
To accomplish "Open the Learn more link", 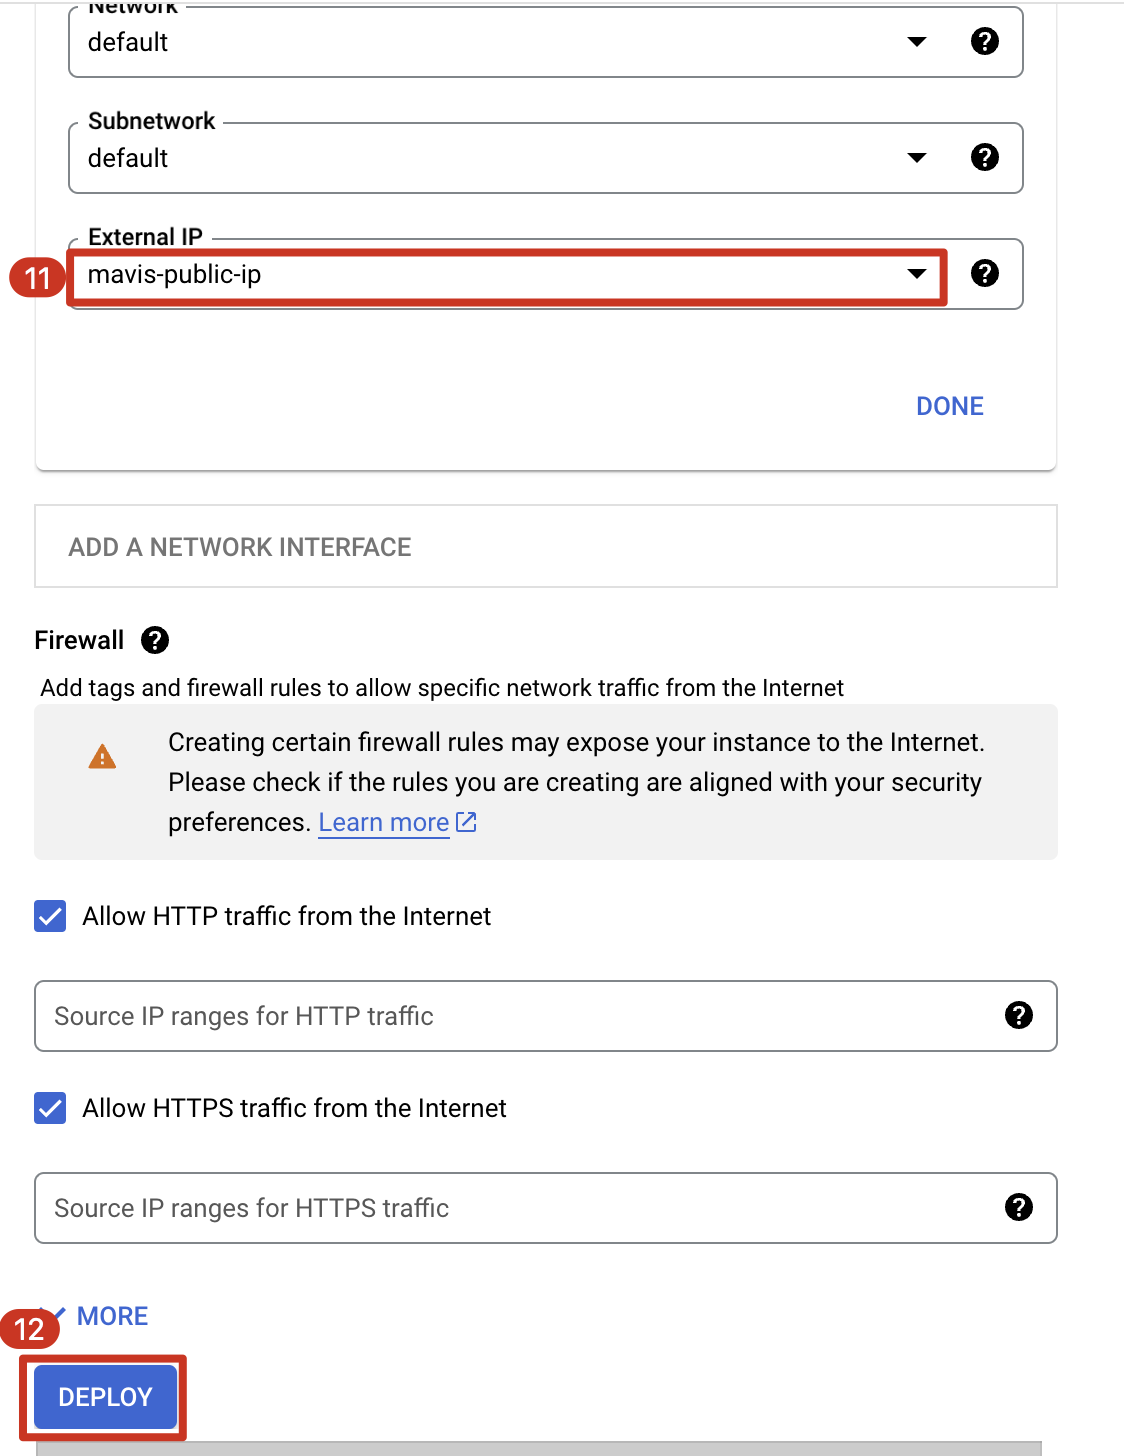I will [383, 822].
